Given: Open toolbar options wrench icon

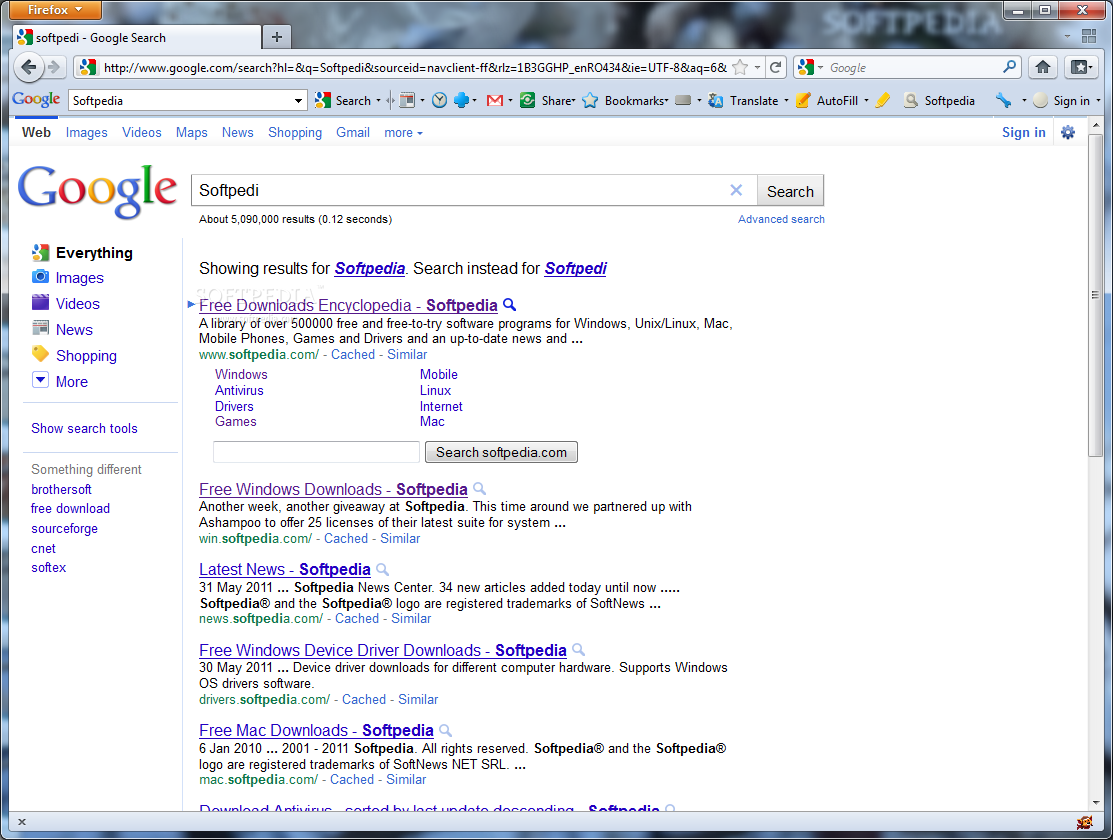Looking at the screenshot, I should point(1003,101).
